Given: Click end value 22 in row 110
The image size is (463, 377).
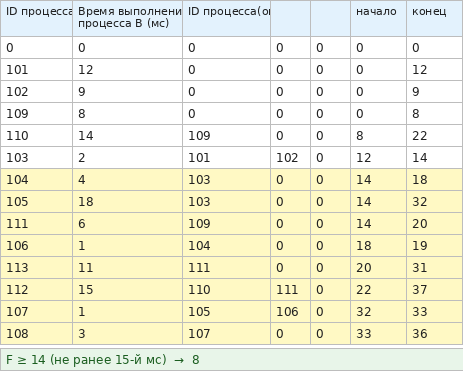Looking at the screenshot, I should point(435,136).
